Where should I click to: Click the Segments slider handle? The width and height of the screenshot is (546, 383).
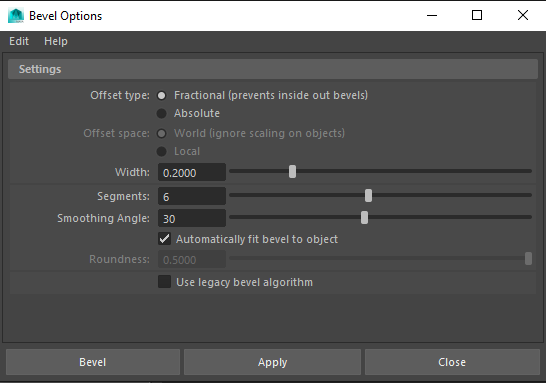pos(368,196)
